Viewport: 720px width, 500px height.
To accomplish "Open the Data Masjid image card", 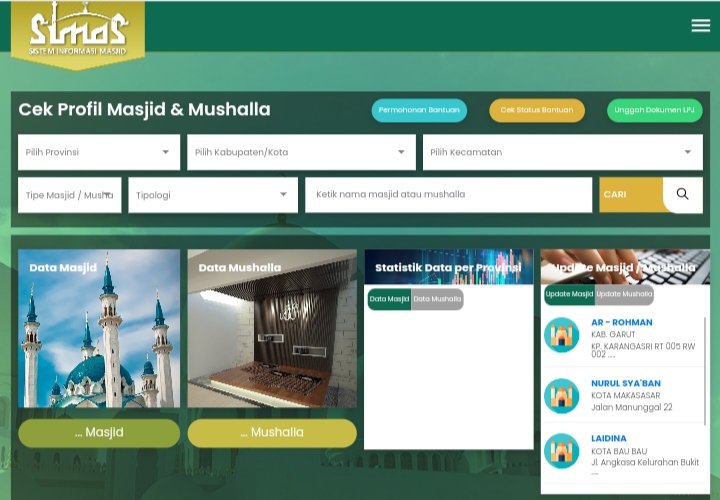I will point(99,328).
